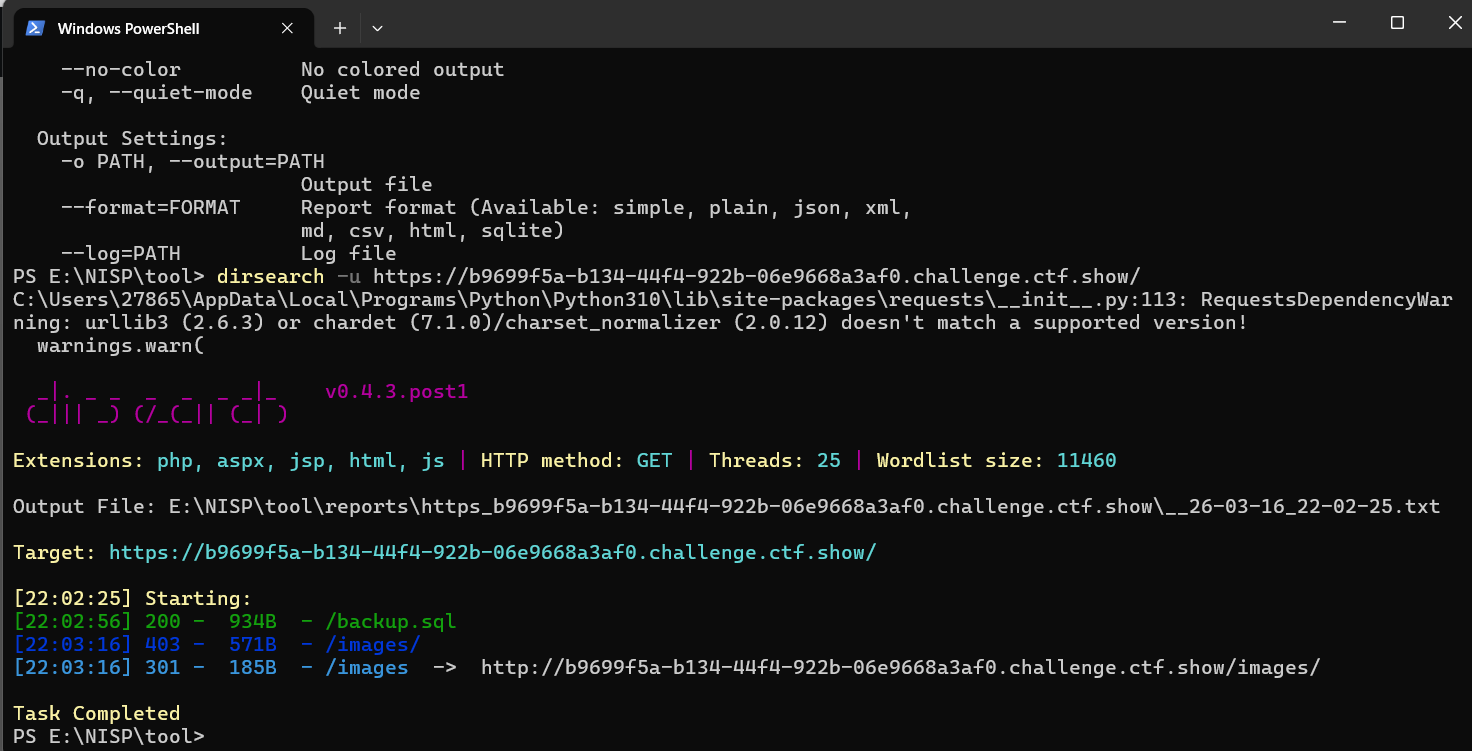The height and width of the screenshot is (751, 1472).
Task: Click the https URL typed after -u
Action: click(x=756, y=276)
